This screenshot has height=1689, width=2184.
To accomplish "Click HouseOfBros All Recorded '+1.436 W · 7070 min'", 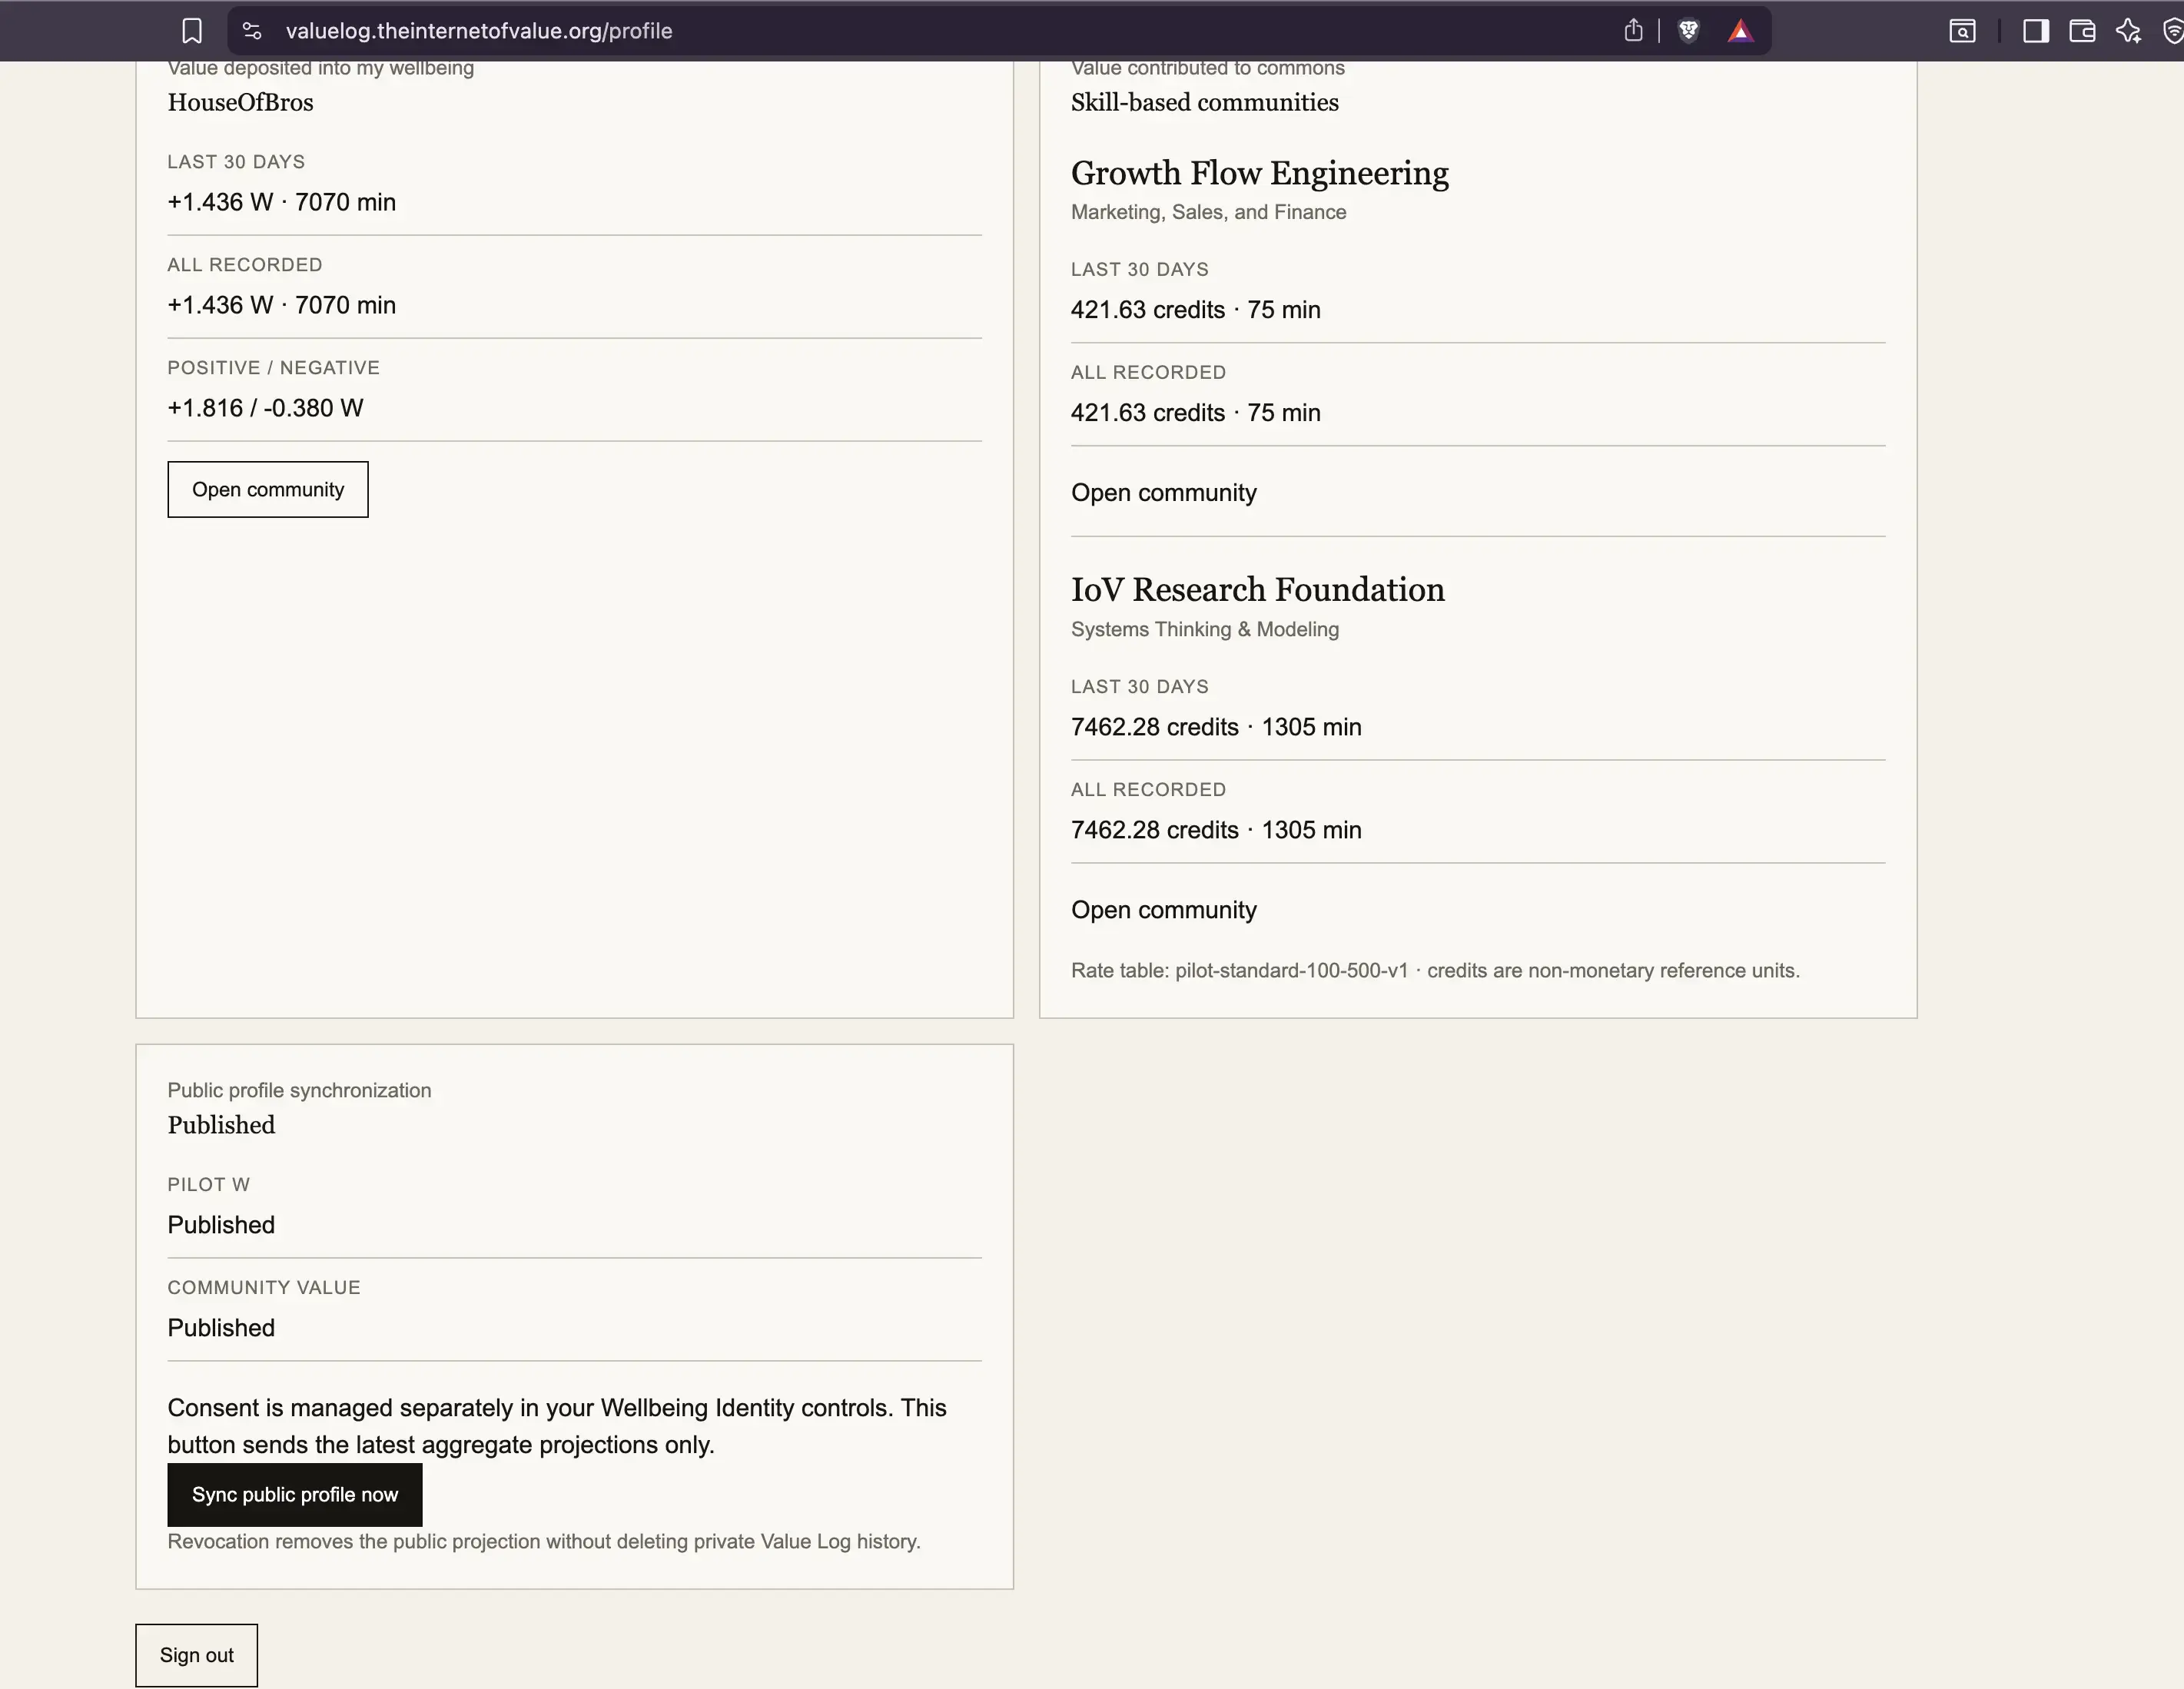I will click(282, 305).
